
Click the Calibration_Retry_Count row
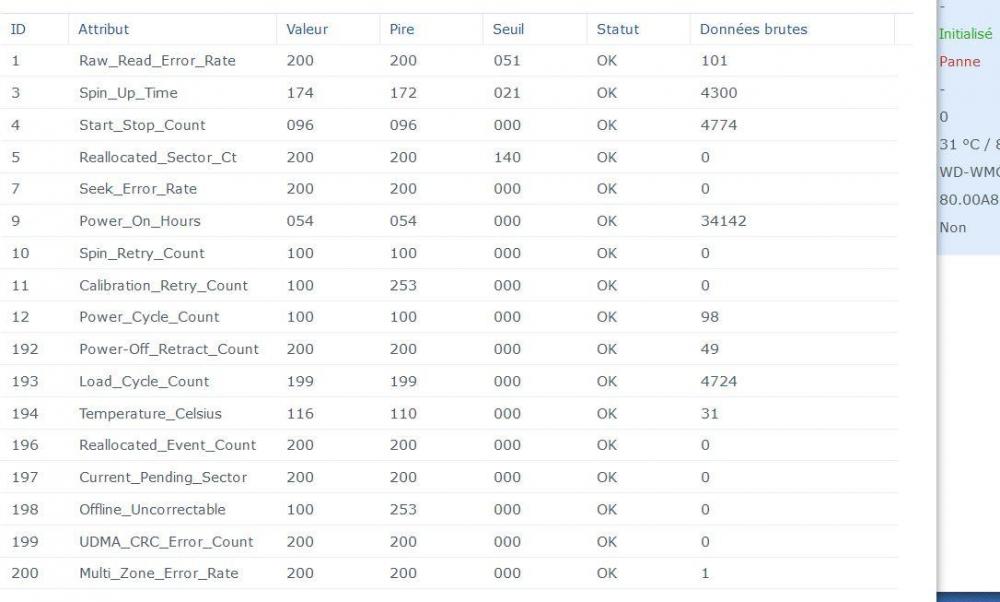[163, 285]
